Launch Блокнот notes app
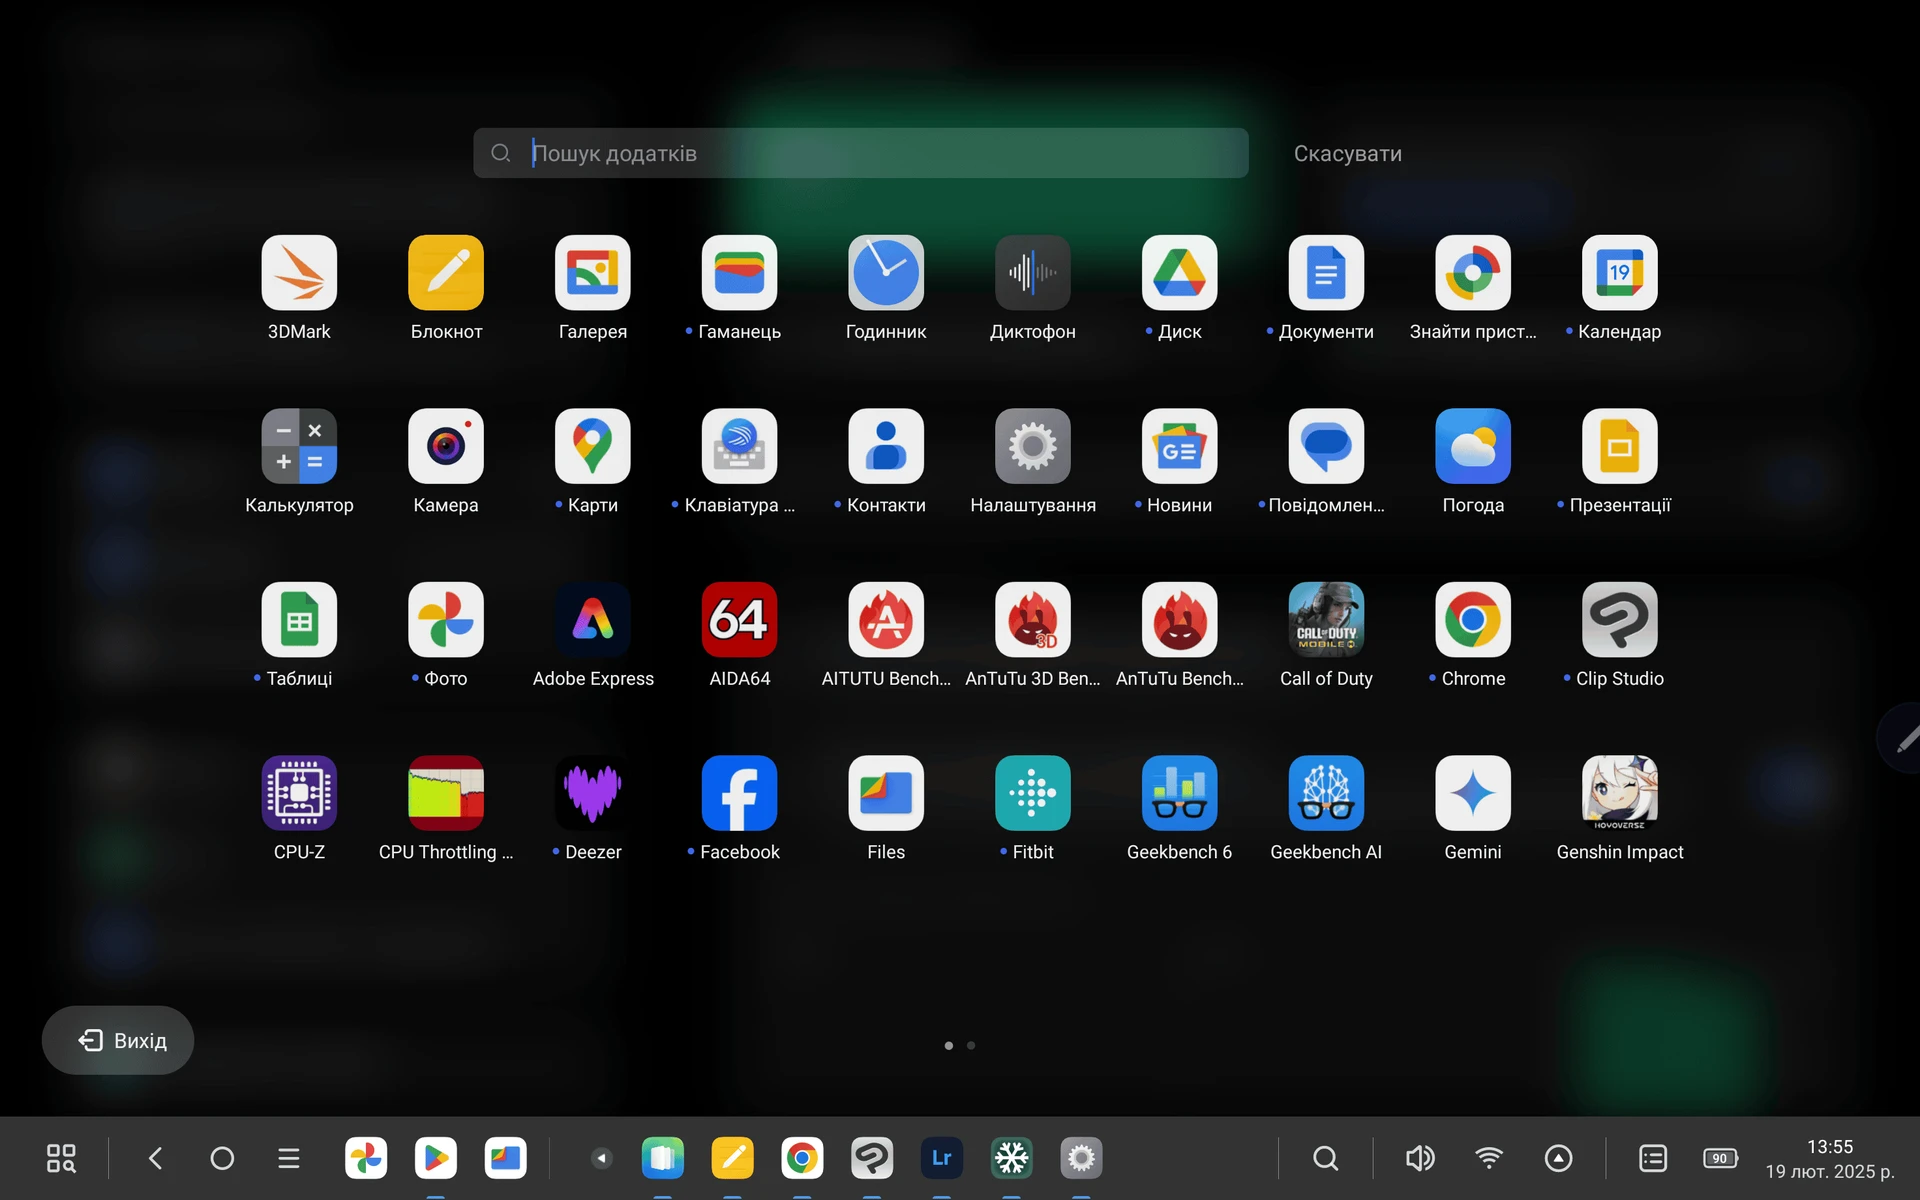The height and width of the screenshot is (1200, 1920). coord(446,273)
